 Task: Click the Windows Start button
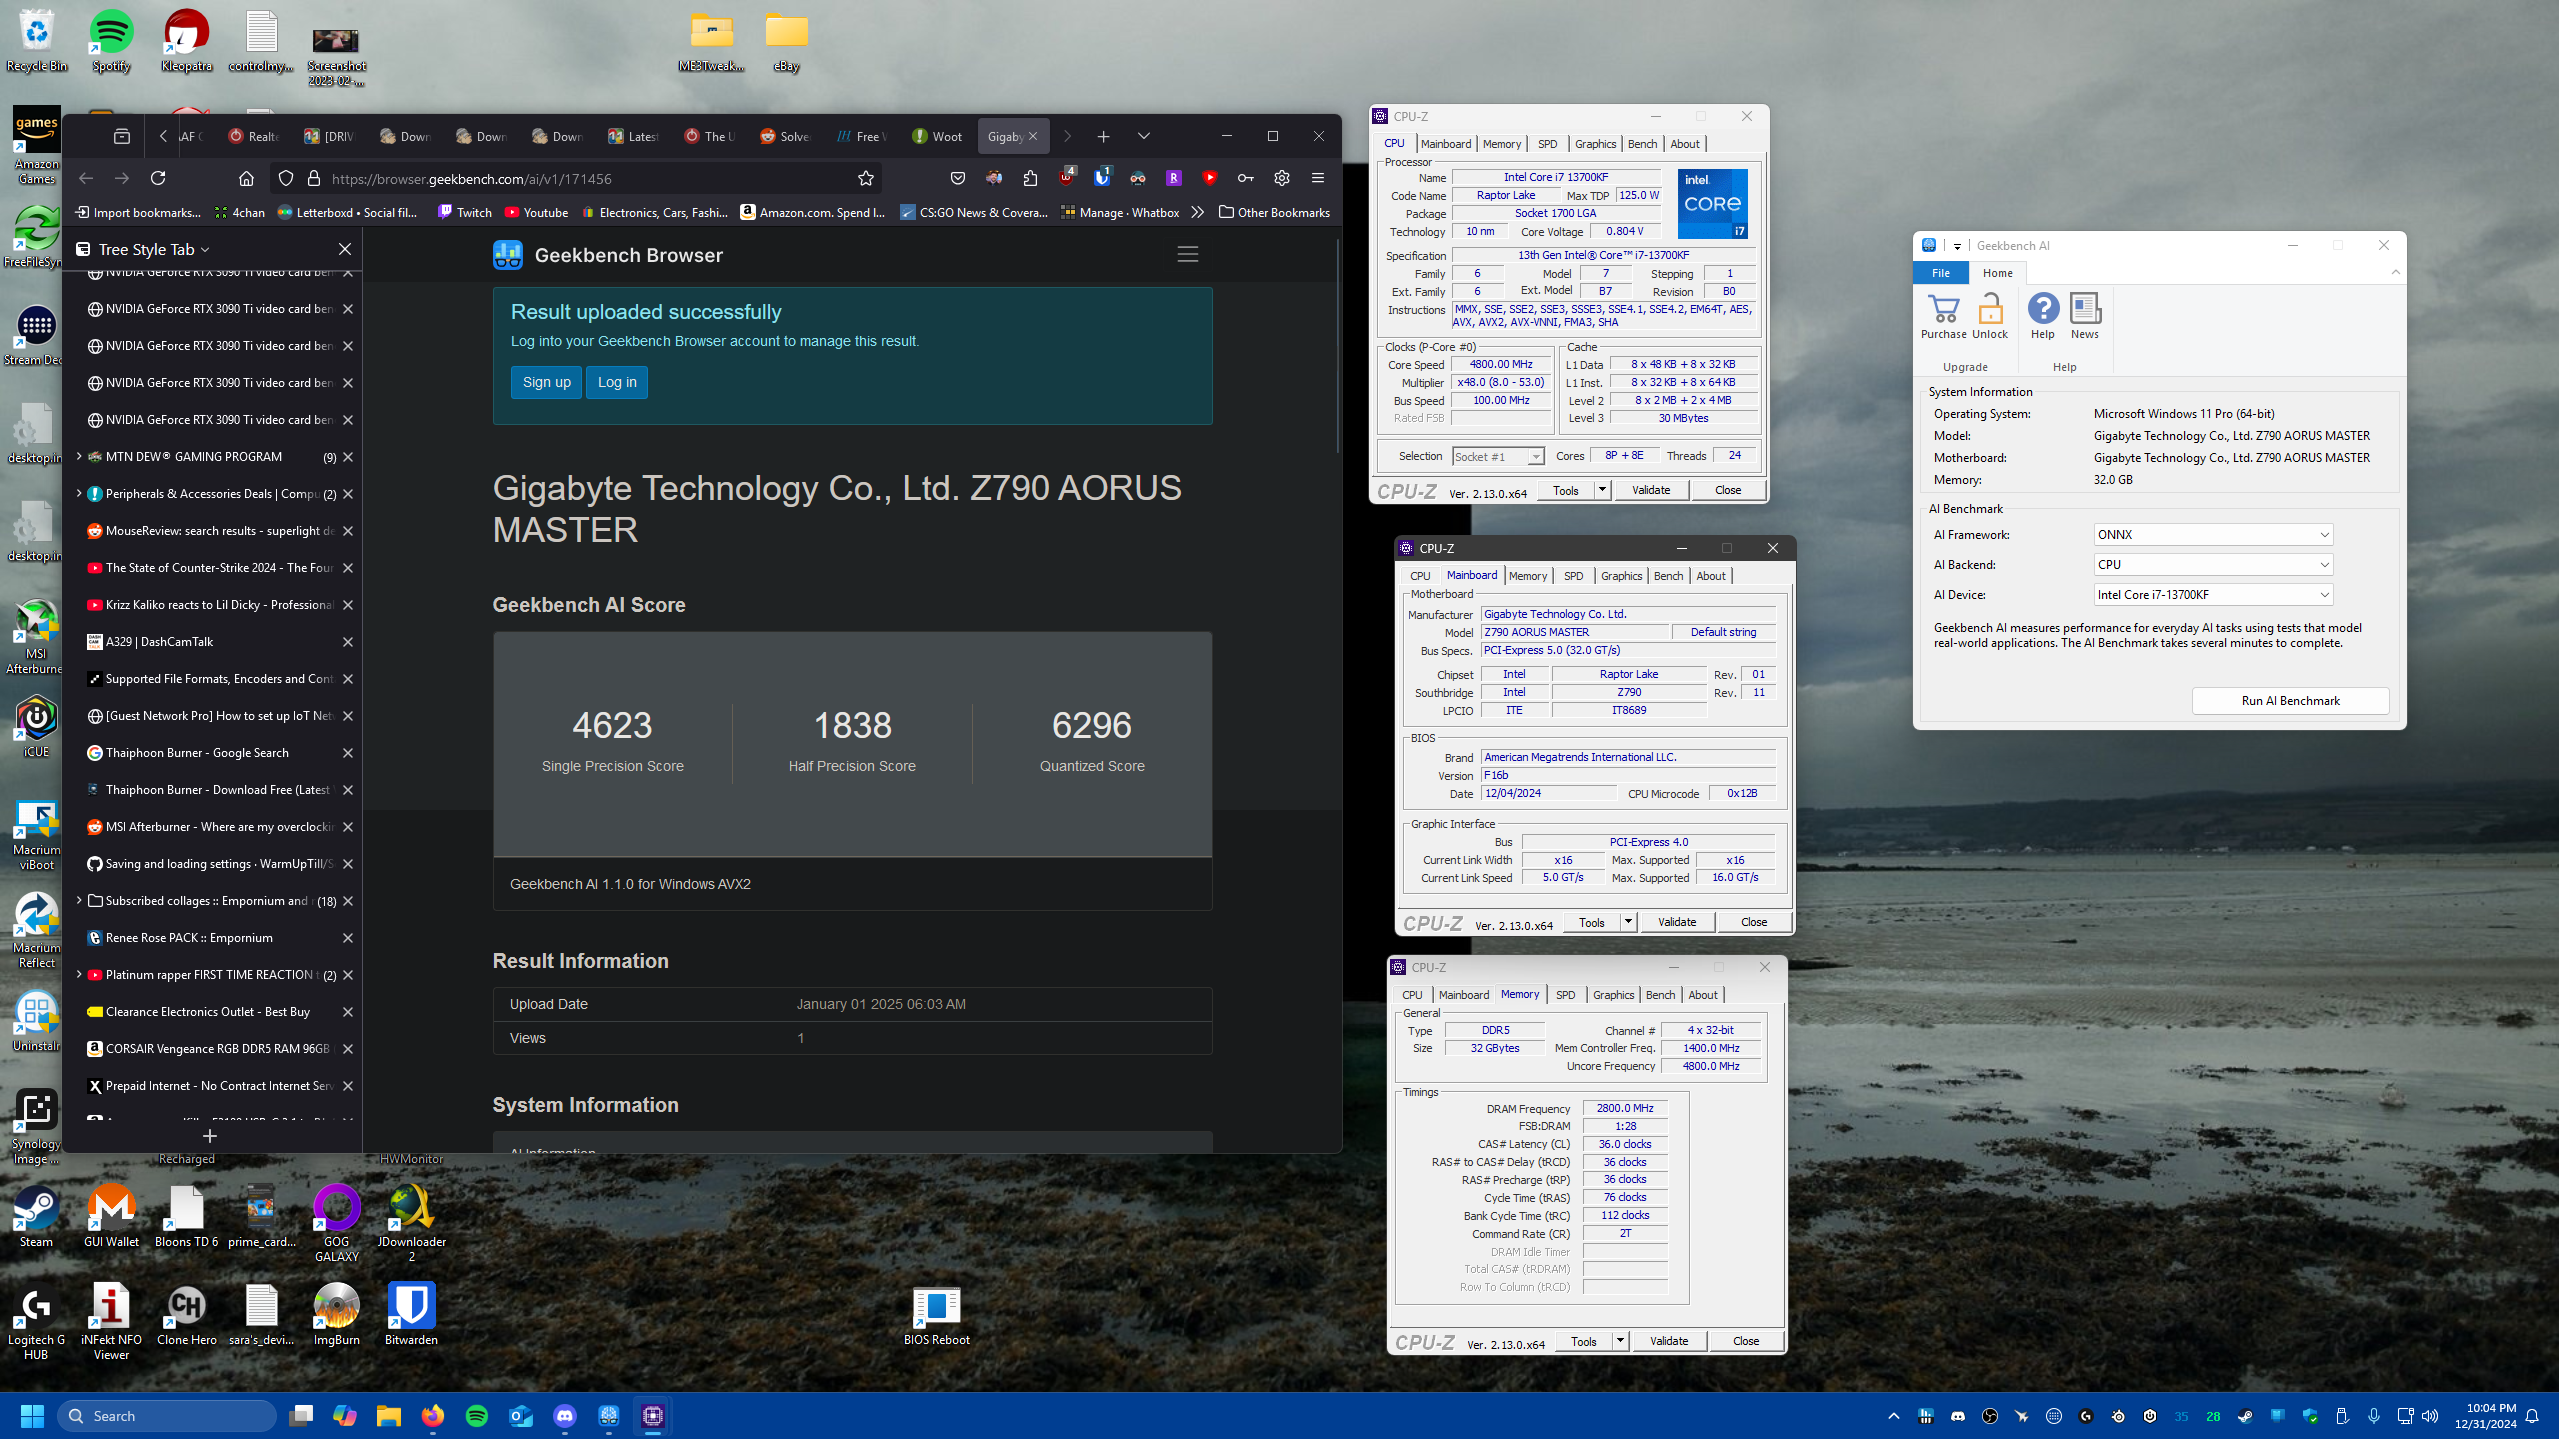[x=32, y=1415]
